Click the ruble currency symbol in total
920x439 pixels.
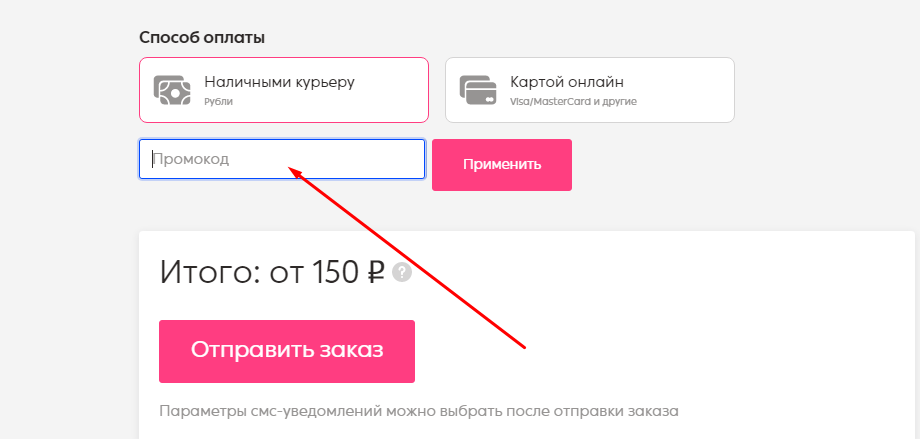(x=373, y=273)
